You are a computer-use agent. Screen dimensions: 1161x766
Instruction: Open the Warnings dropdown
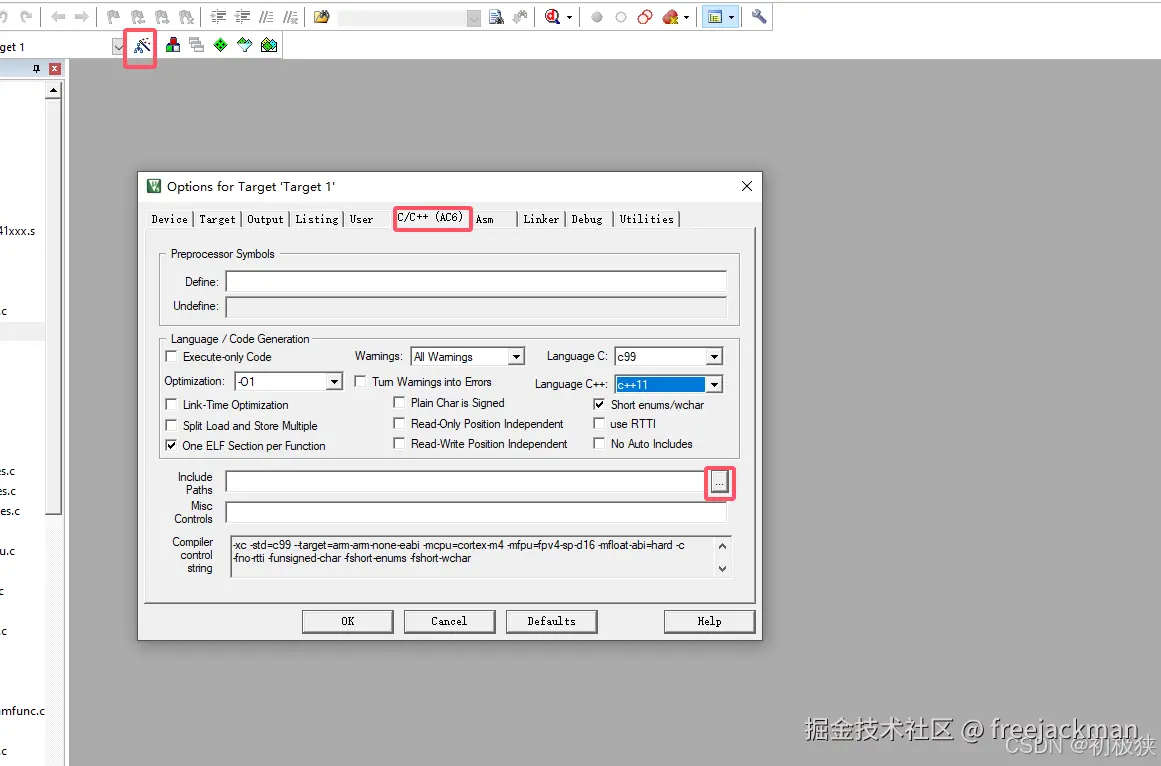point(516,357)
